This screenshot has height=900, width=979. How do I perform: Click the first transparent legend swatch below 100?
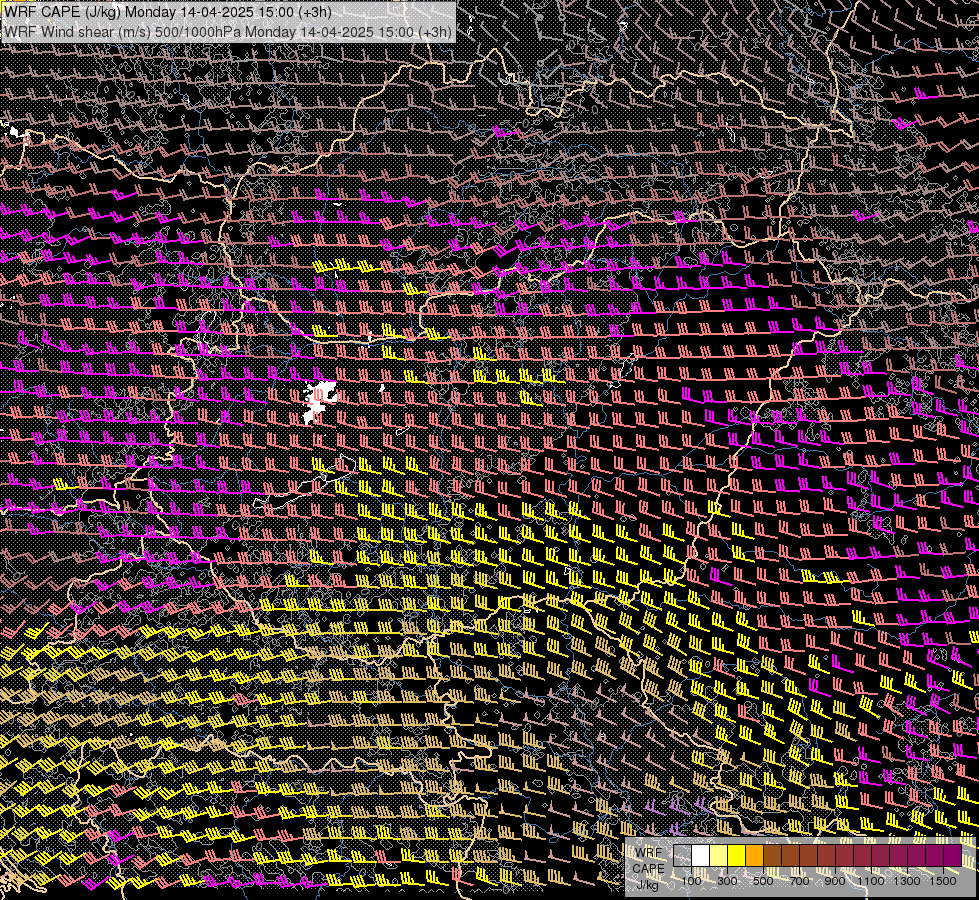click(682, 856)
